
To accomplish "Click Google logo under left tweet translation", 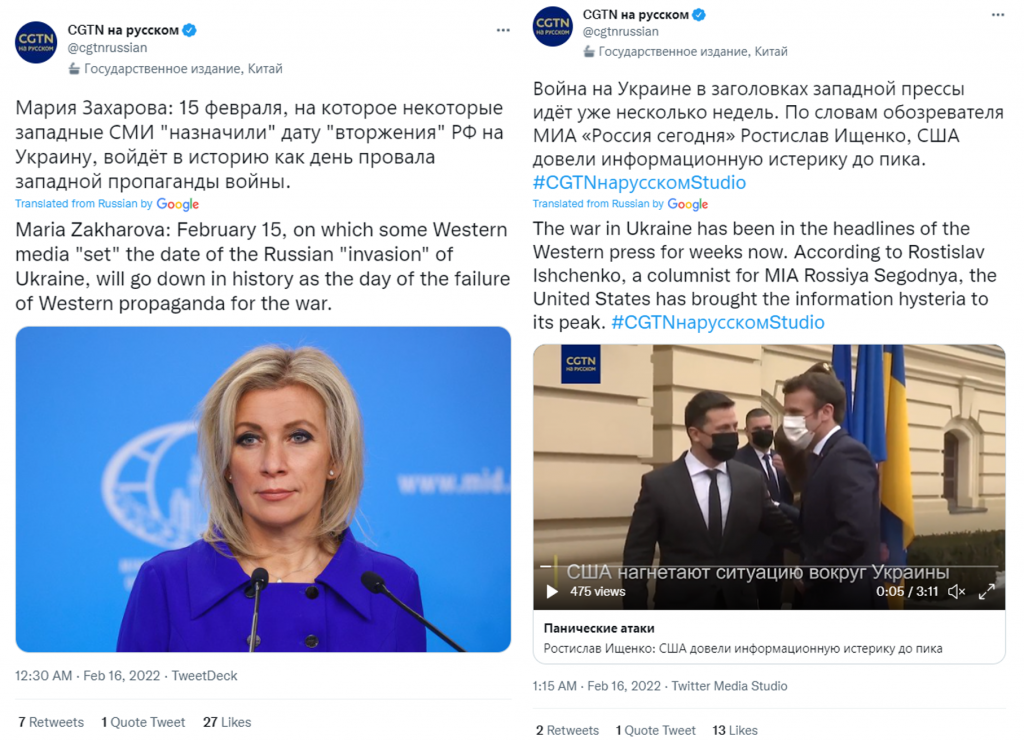I will click(x=177, y=204).
